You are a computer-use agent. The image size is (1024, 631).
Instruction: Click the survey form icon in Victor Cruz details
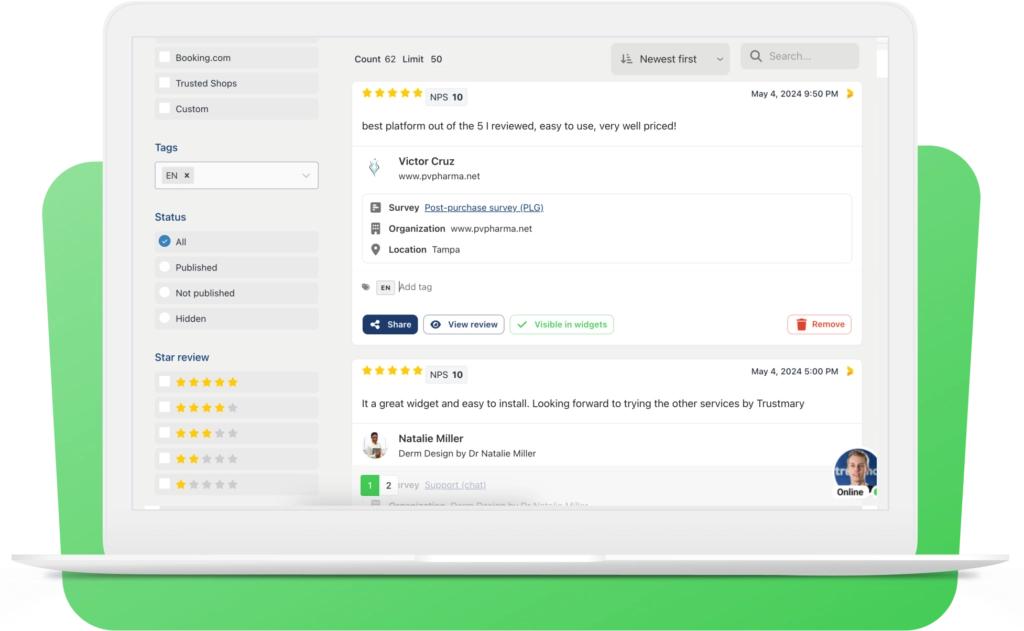pos(376,208)
